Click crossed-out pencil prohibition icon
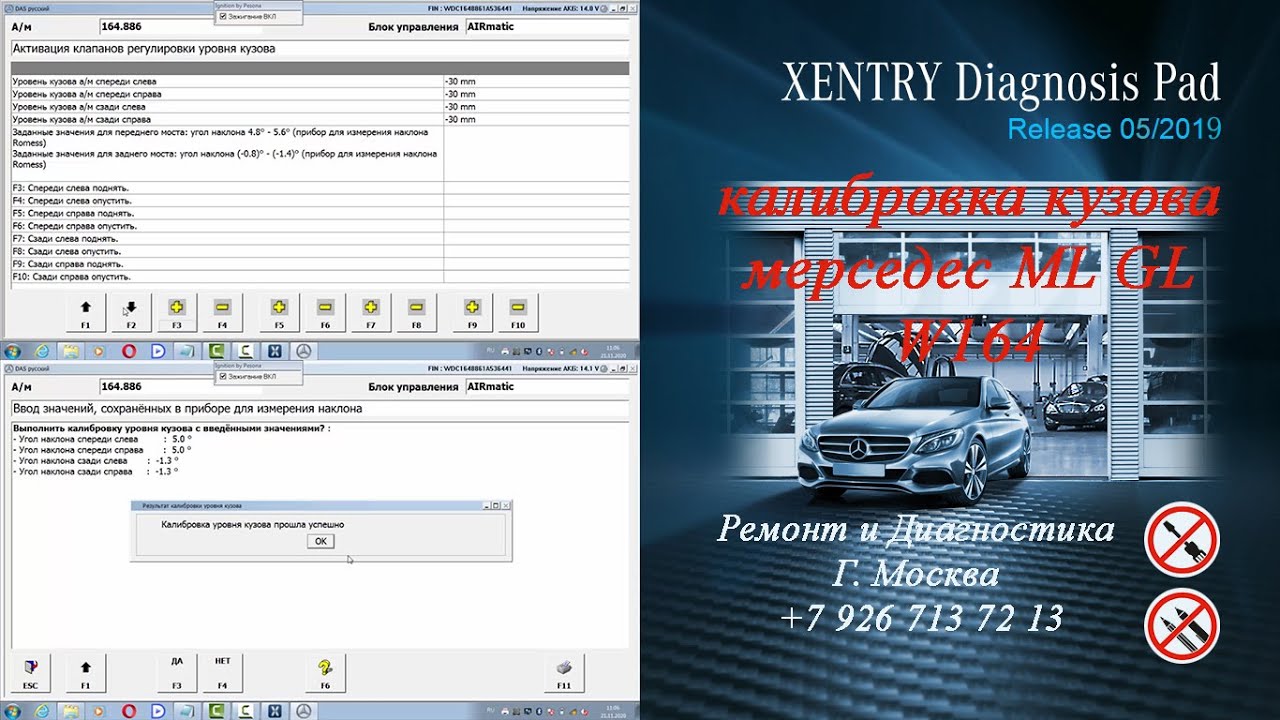This screenshot has height=720, width=1280. pyautogui.click(x=1182, y=626)
